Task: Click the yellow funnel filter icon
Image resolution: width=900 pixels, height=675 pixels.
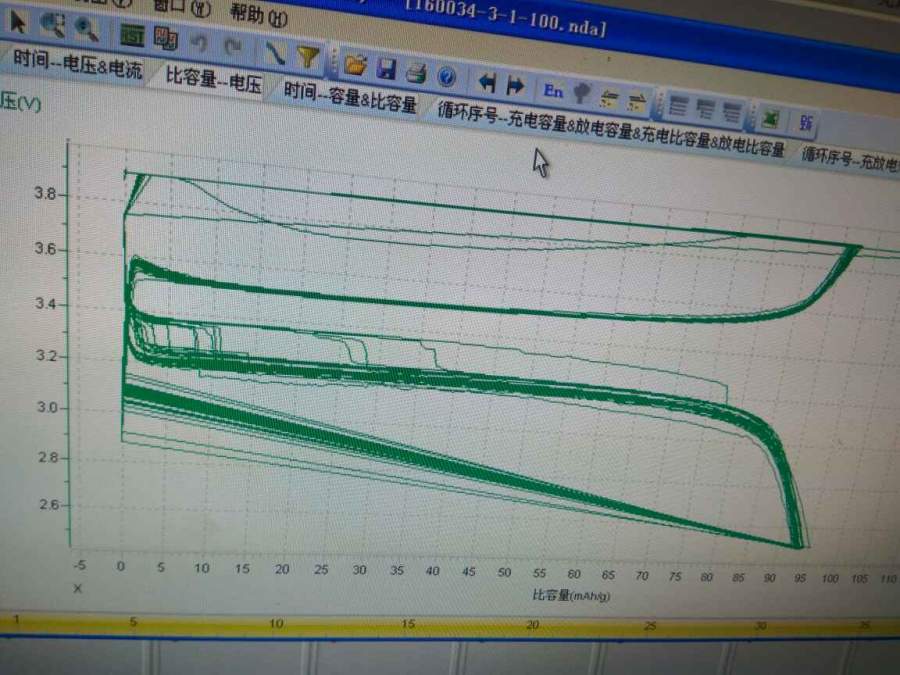Action: 308,57
